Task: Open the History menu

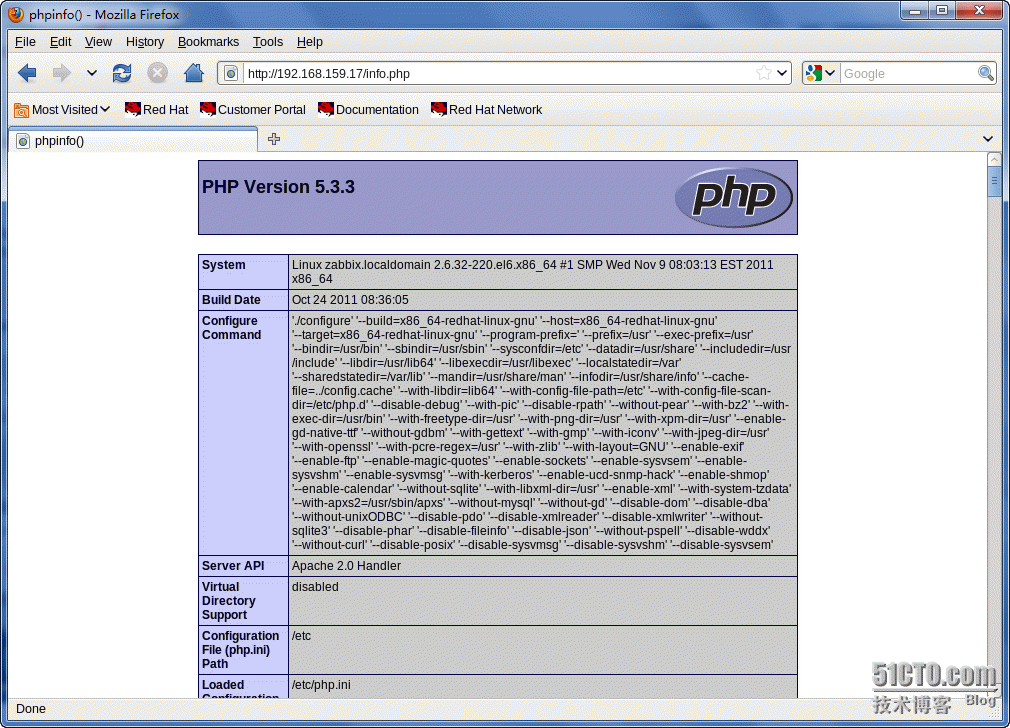Action: 145,42
